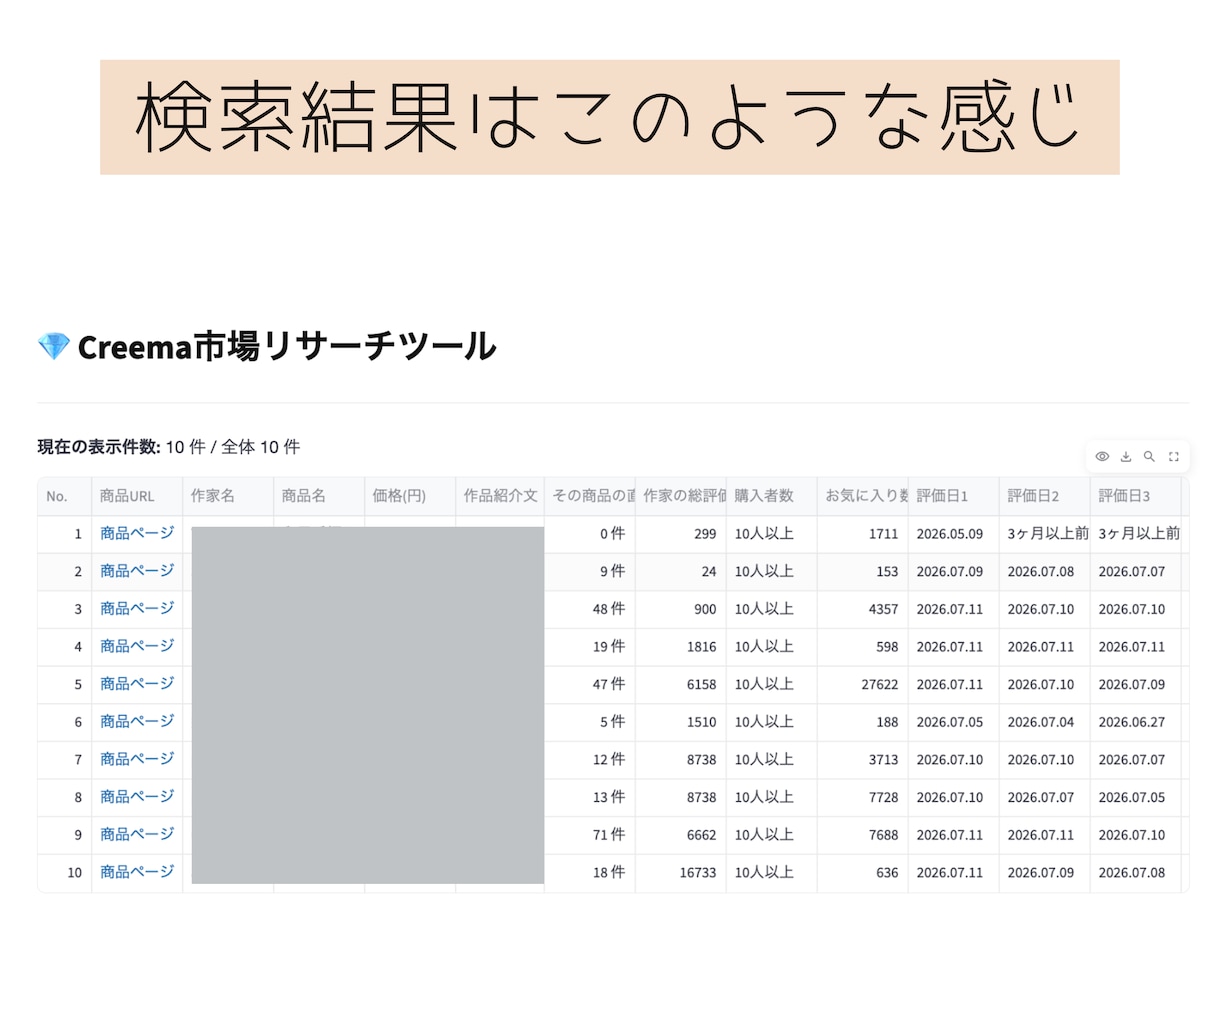The width and height of the screenshot is (1220, 1015).
Task: Click the Creema市場リサーチツール heading
Action: click(287, 347)
